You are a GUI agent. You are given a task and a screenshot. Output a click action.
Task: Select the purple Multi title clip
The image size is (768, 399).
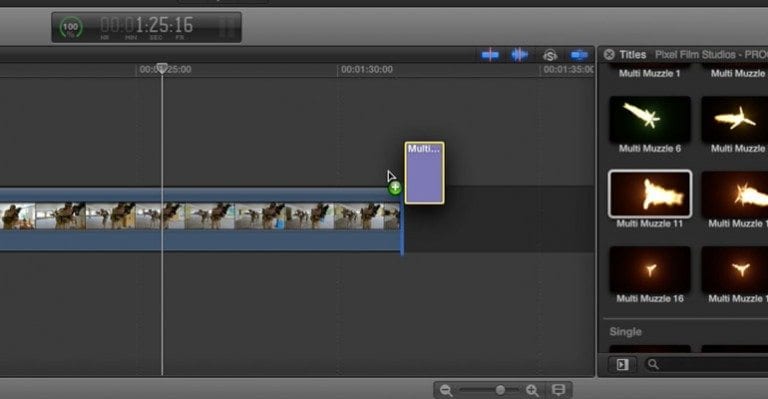click(x=425, y=173)
